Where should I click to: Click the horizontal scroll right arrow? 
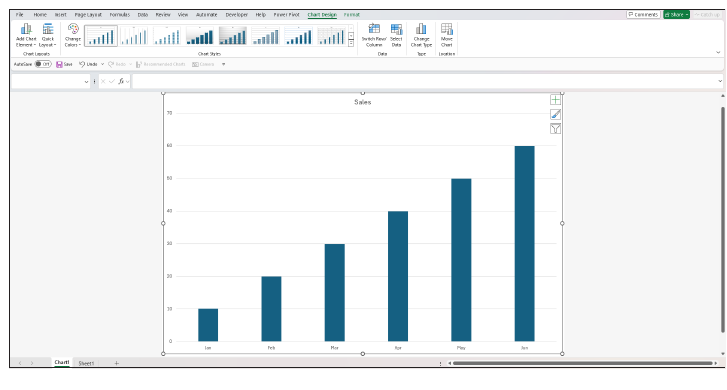coord(716,363)
